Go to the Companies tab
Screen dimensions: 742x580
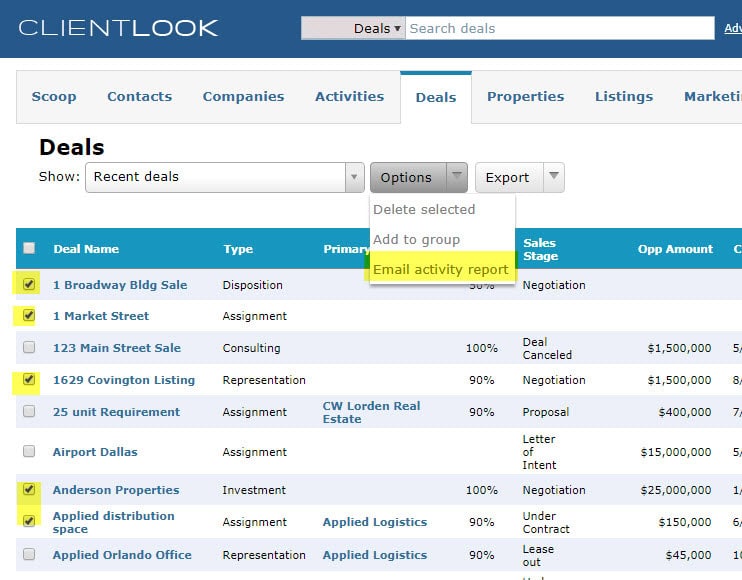point(243,97)
